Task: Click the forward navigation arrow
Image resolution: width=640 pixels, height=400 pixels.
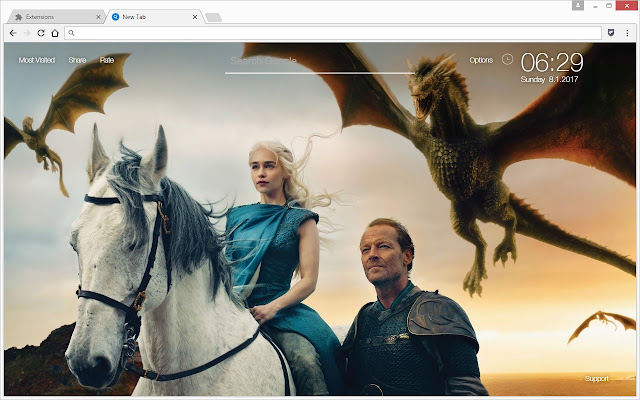Action: point(27,33)
